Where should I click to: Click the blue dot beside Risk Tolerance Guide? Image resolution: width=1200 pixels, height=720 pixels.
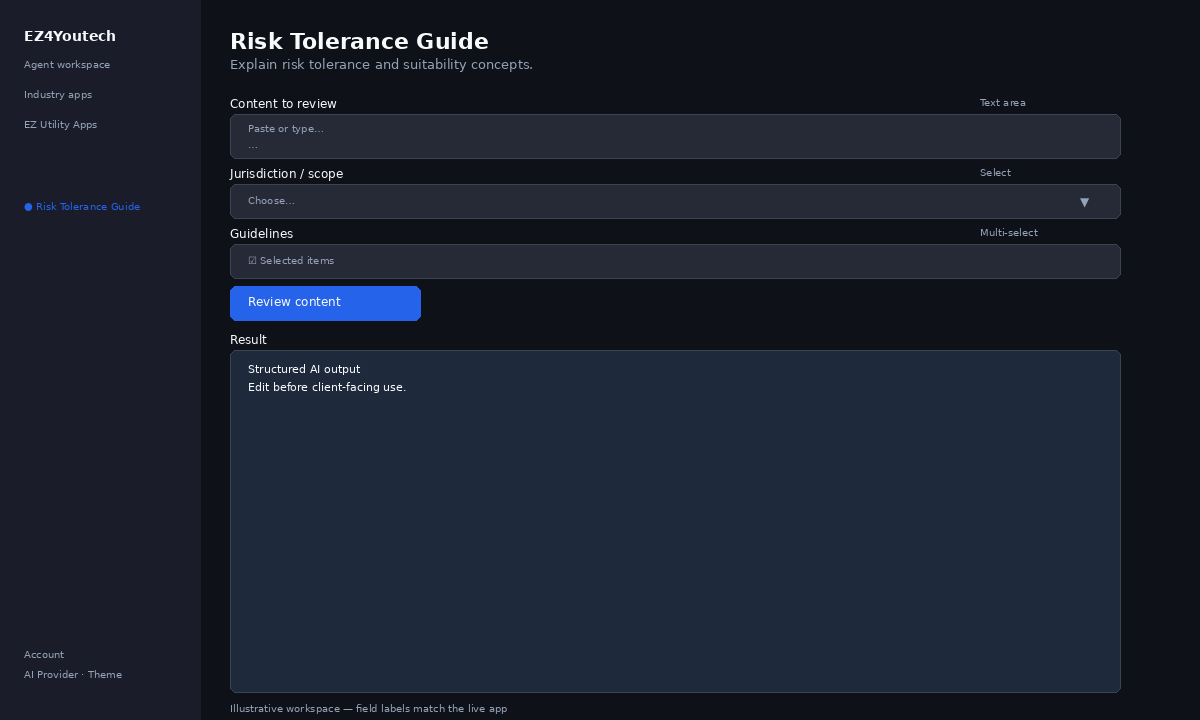point(28,207)
